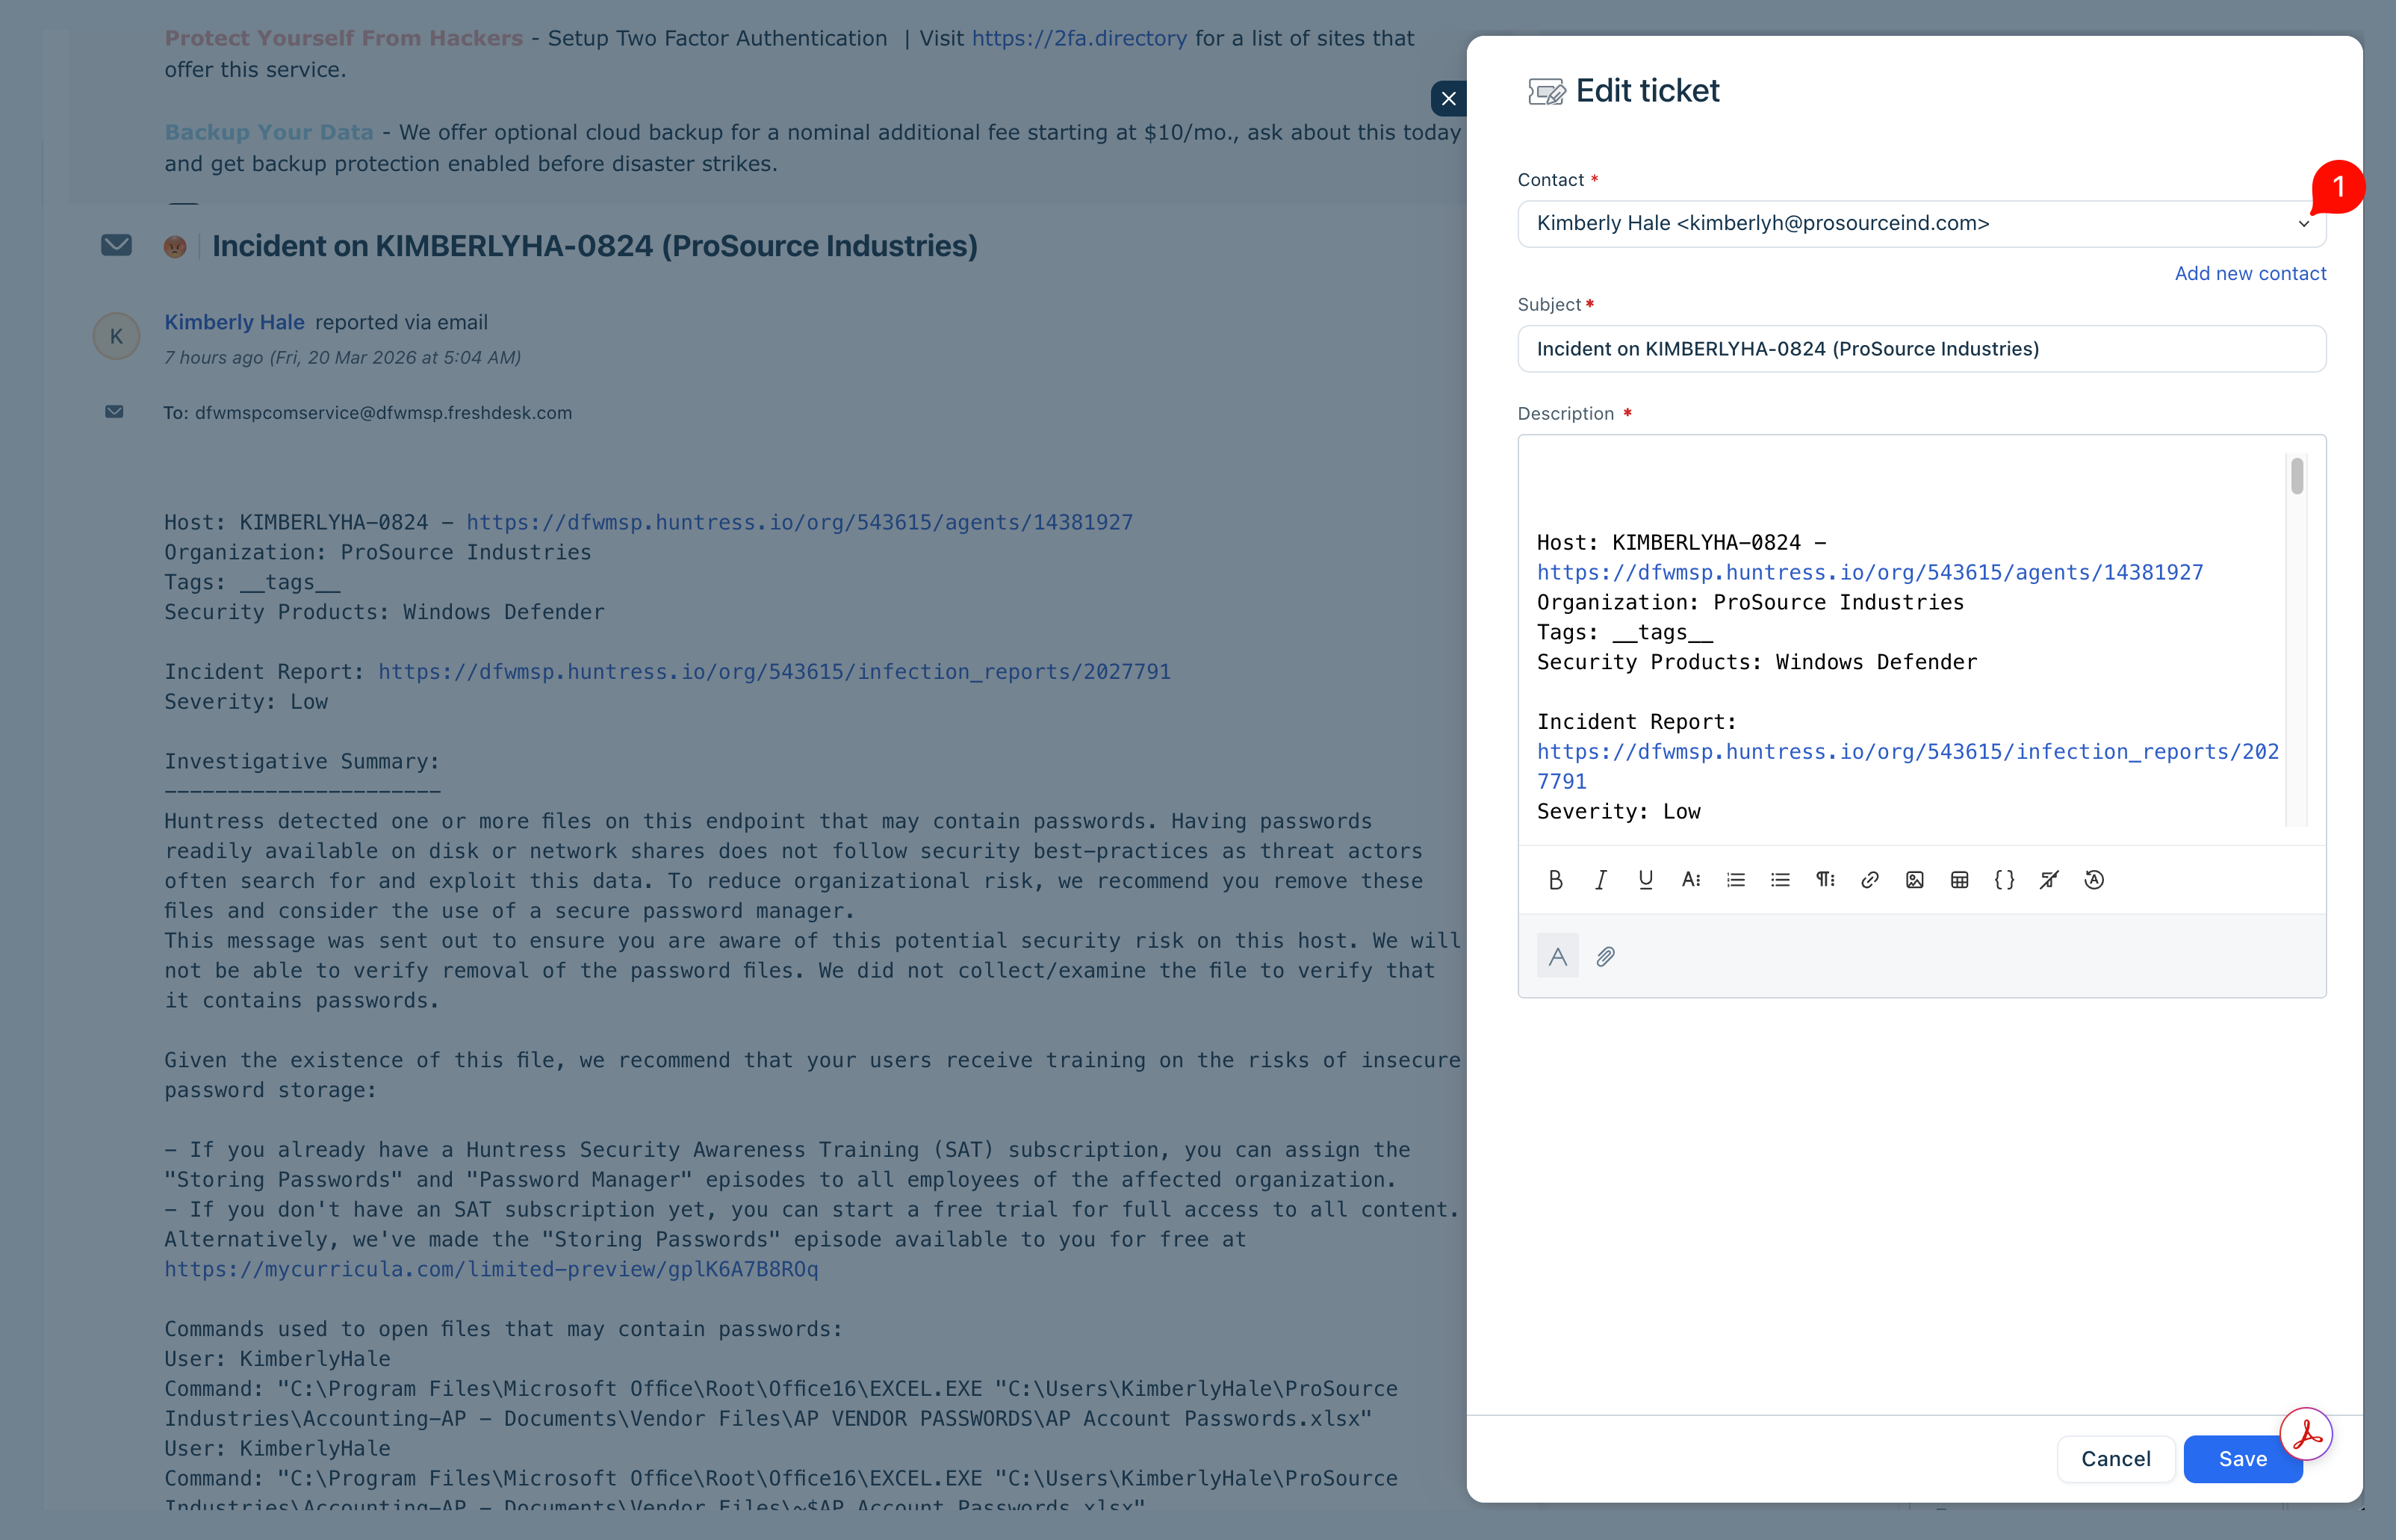
Task: Expand the Contact dropdown
Action: click(2303, 224)
